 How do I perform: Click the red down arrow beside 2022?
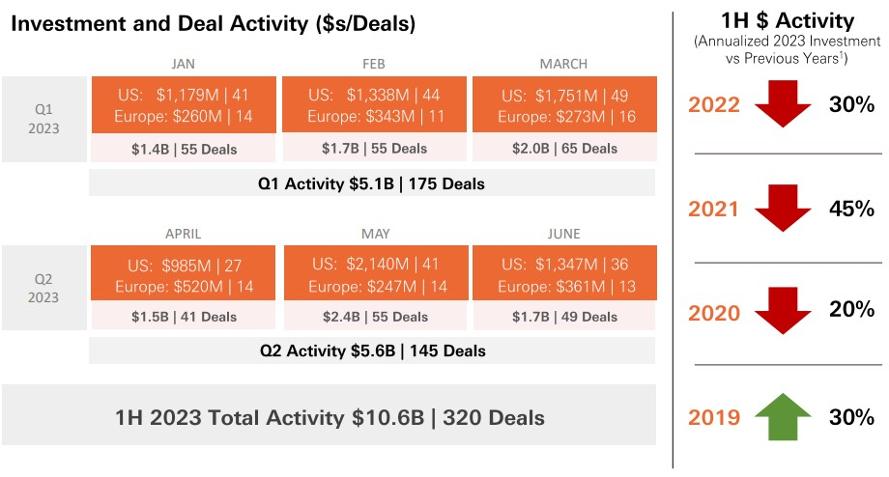(783, 103)
